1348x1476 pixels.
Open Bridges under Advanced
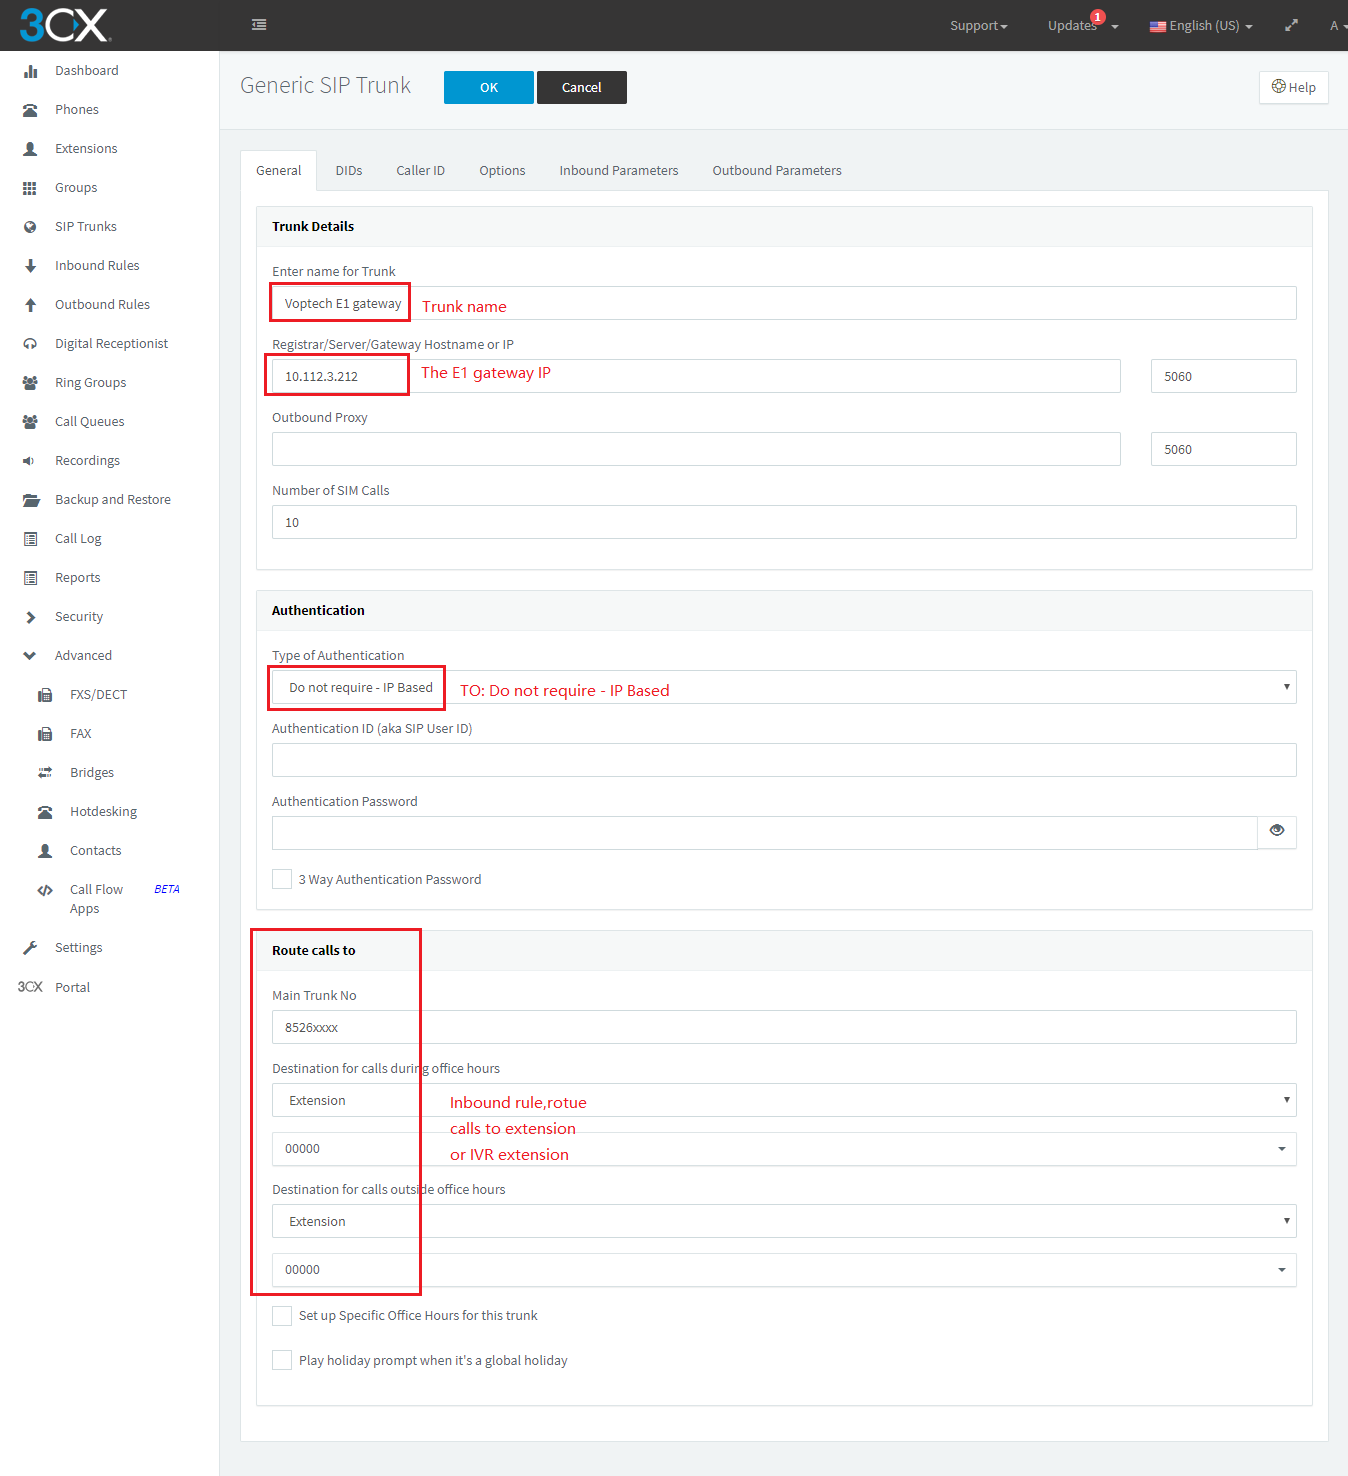(x=92, y=773)
